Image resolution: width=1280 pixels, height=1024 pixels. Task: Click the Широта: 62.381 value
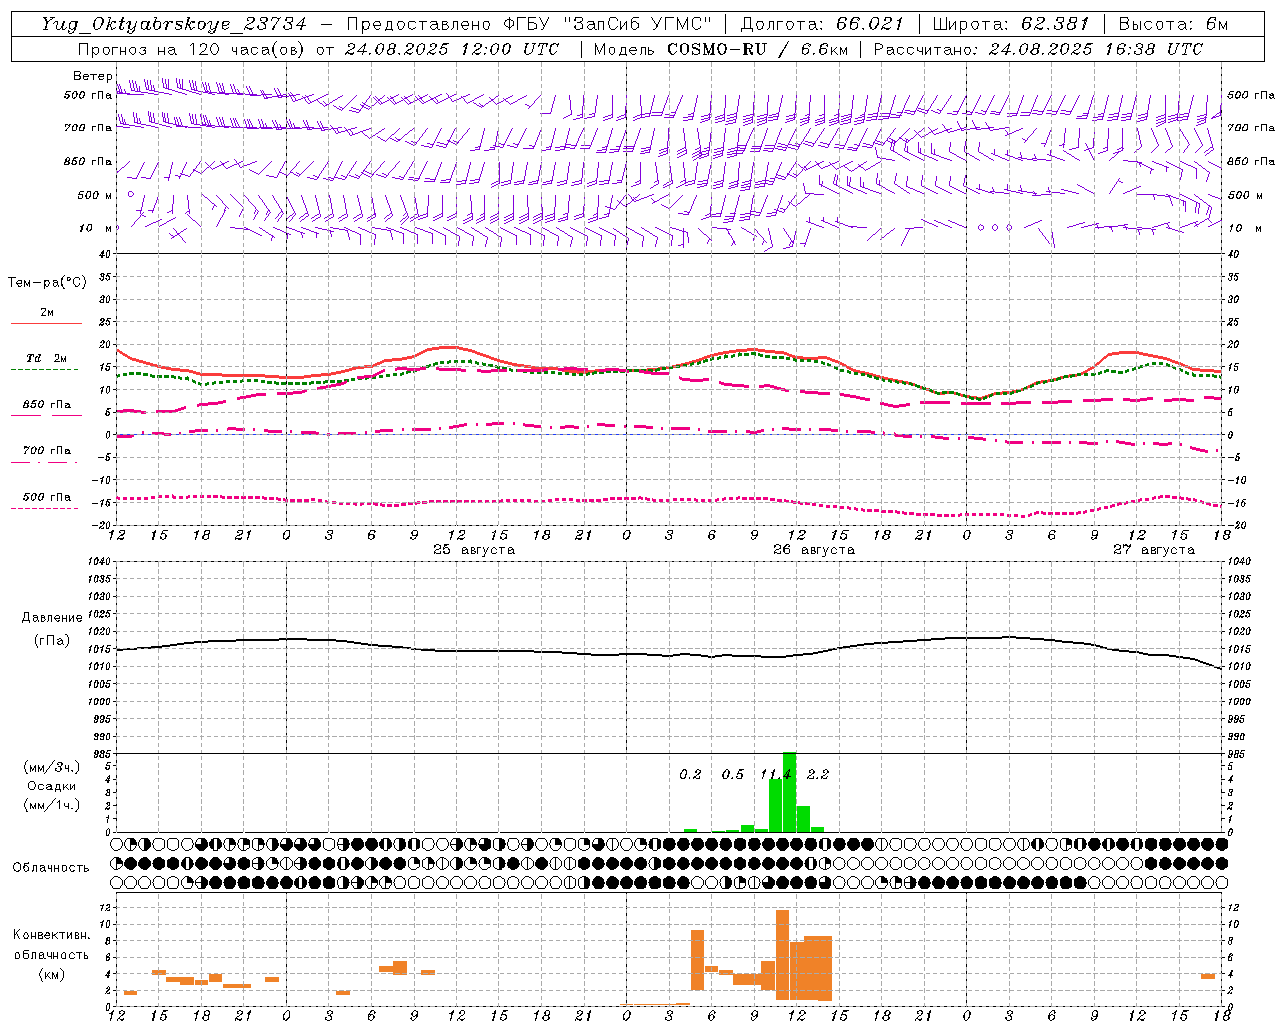[1010, 24]
